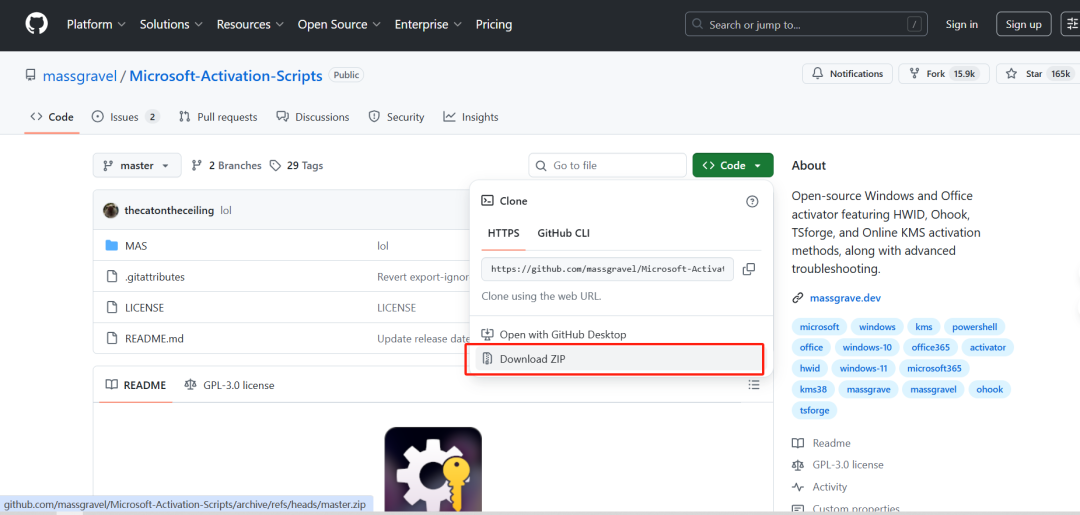Open the .gitattributes file

click(154, 277)
